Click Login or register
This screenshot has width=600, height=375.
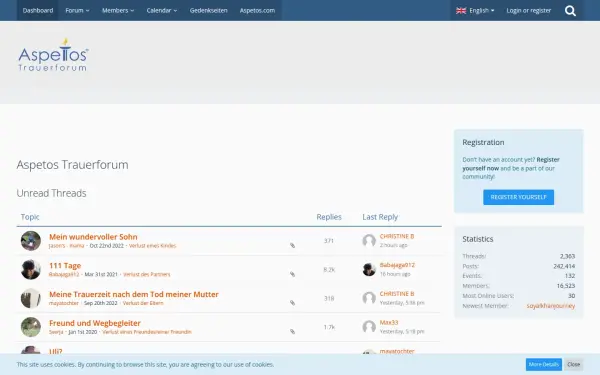point(528,11)
